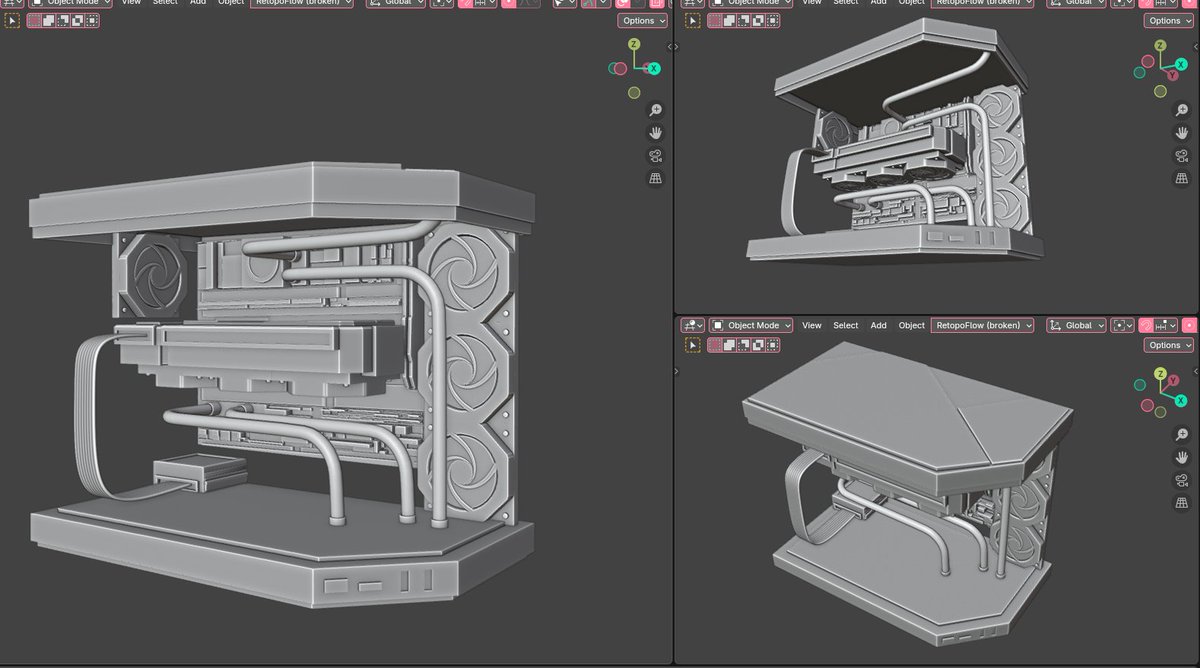Toggle camera view icon in left viewport
The height and width of the screenshot is (668, 1200).
[x=656, y=156]
